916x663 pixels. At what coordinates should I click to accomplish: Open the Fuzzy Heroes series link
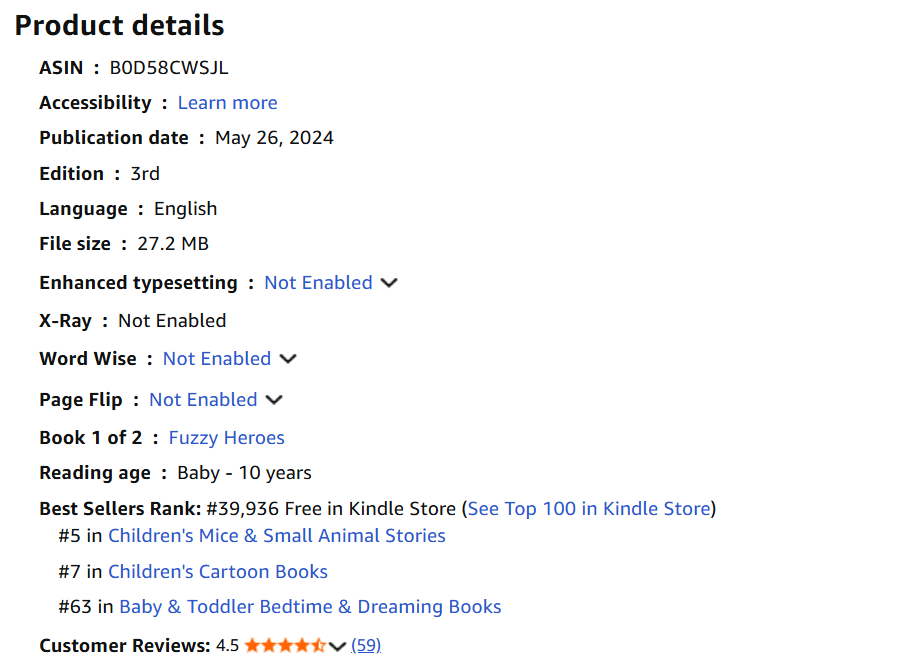(226, 438)
